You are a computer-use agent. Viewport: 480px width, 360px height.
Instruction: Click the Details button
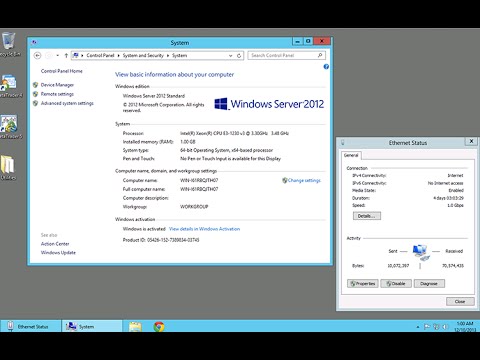point(367,216)
